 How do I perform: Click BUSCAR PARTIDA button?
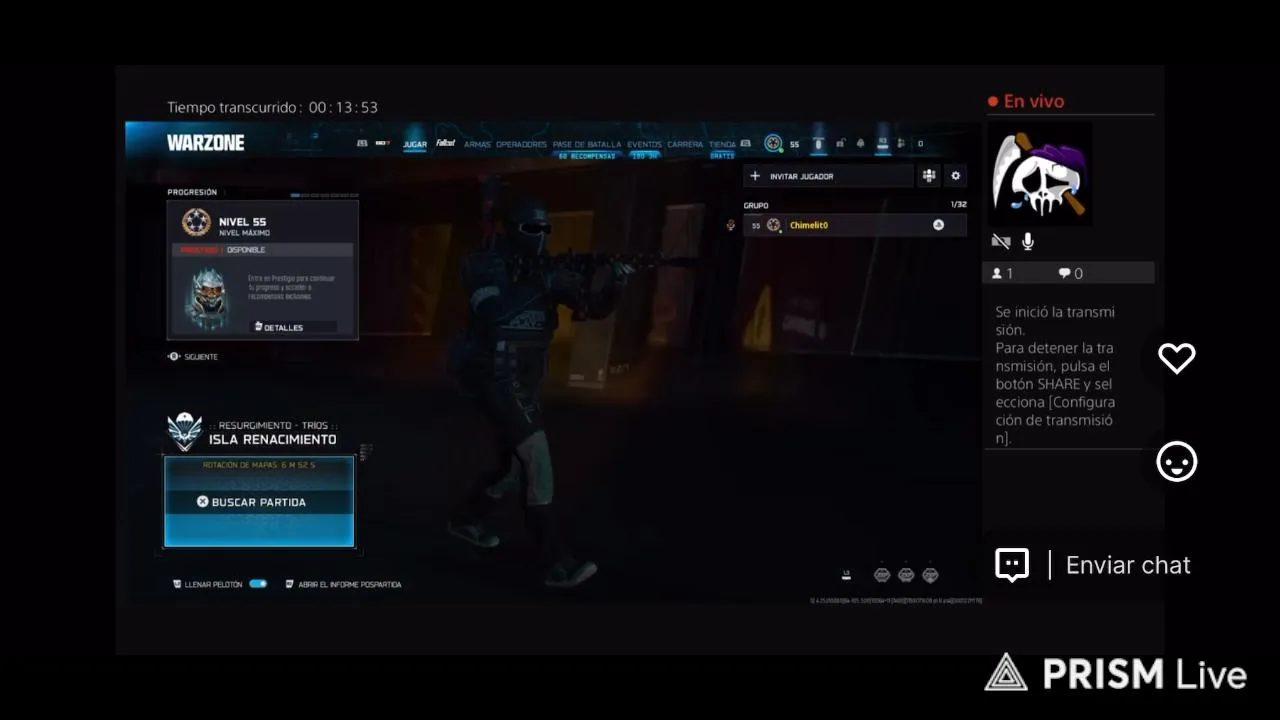pyautogui.click(x=259, y=502)
